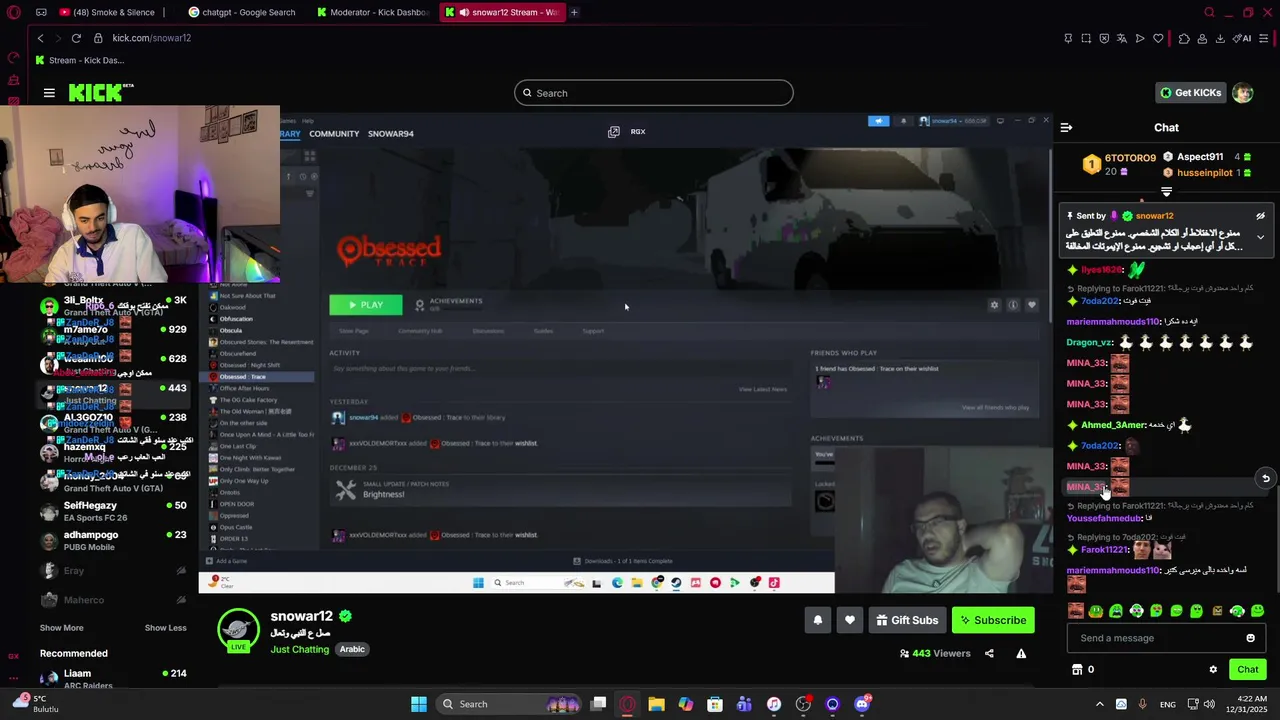Image resolution: width=1280 pixels, height=720 pixels.
Task: Click the 6TOTORO9 top gifter entry
Action: pyautogui.click(x=1118, y=164)
